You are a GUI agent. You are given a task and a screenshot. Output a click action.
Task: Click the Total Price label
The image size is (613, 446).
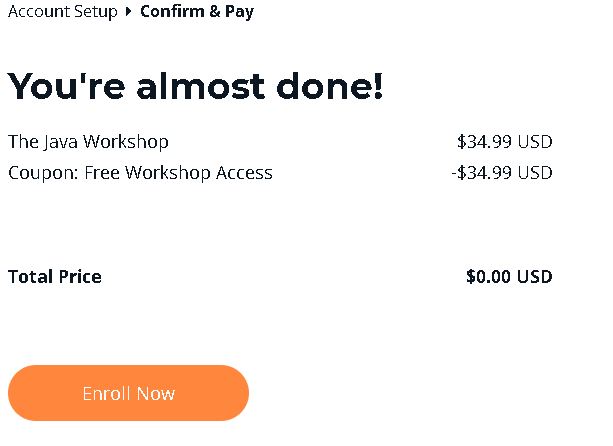coord(54,276)
